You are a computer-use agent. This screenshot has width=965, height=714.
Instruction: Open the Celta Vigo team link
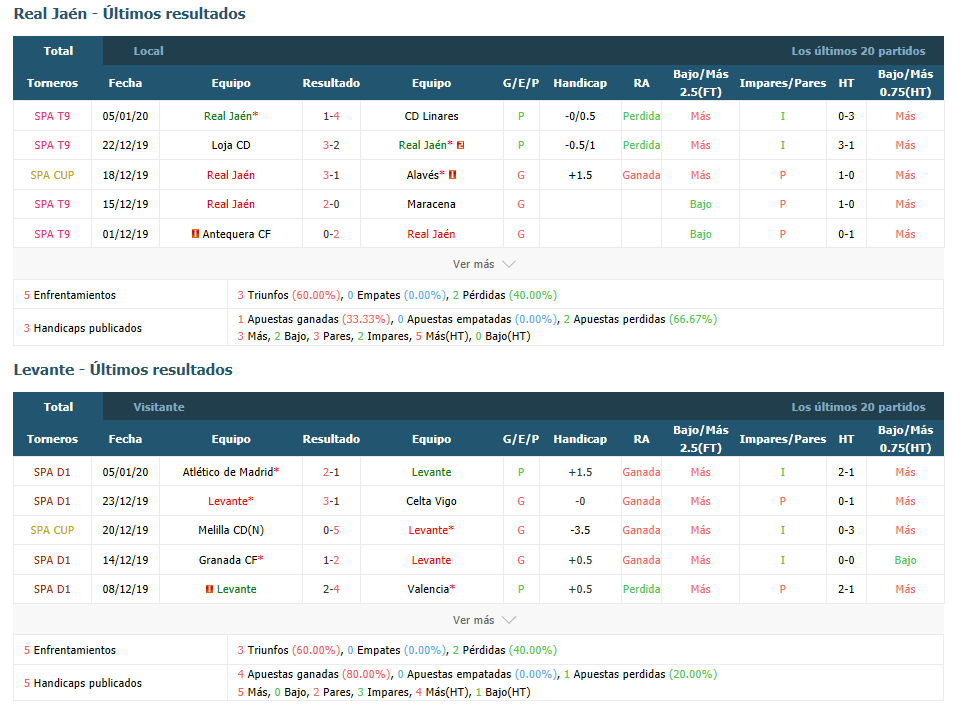tap(431, 501)
